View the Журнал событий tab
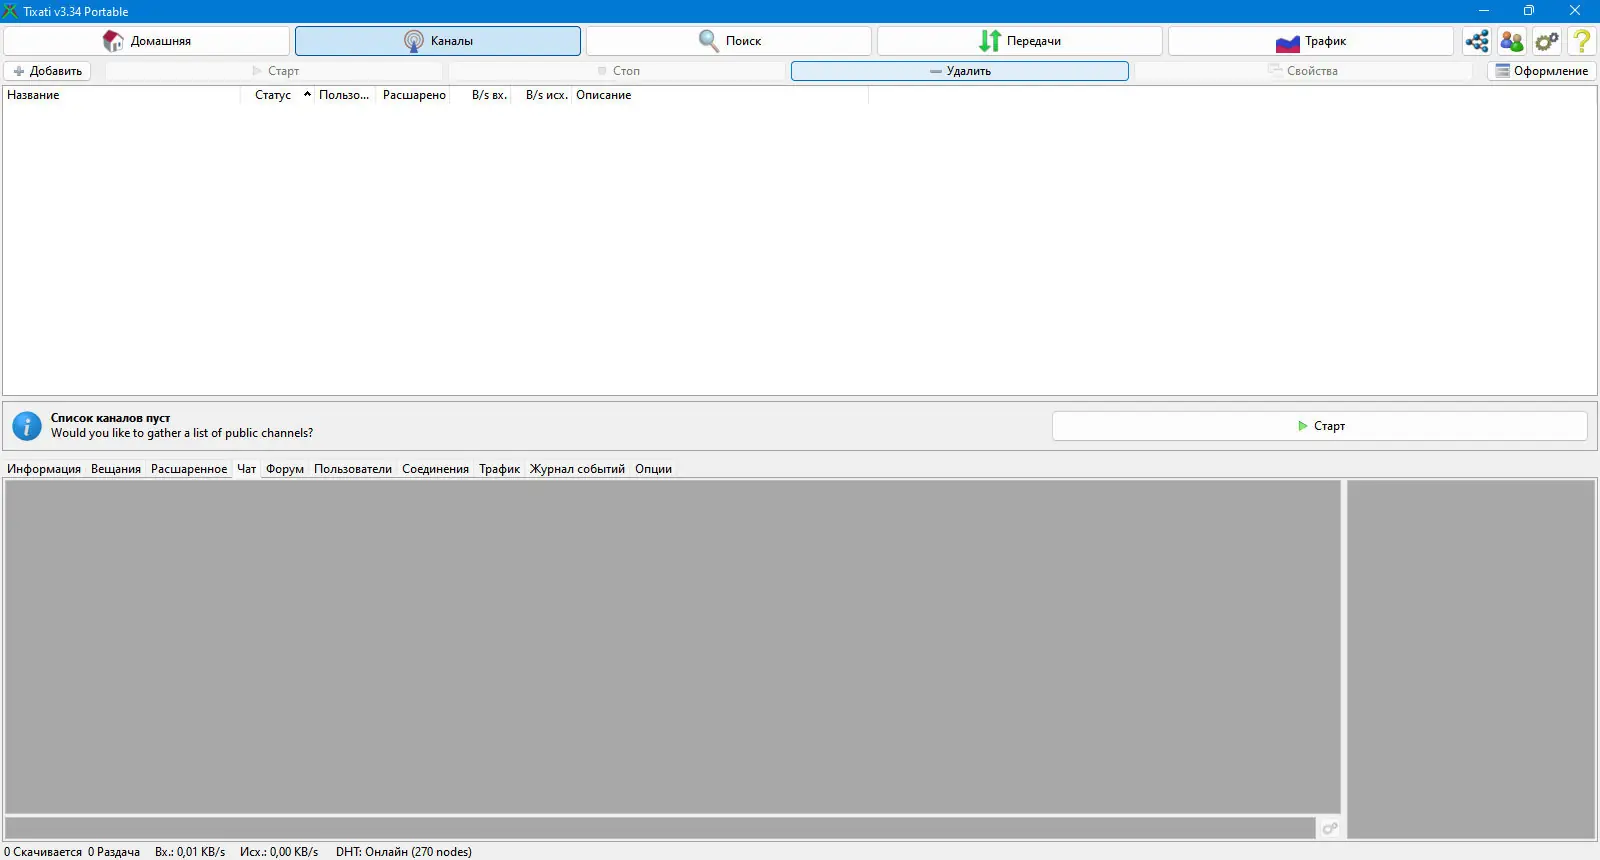The height and width of the screenshot is (860, 1600). click(577, 469)
